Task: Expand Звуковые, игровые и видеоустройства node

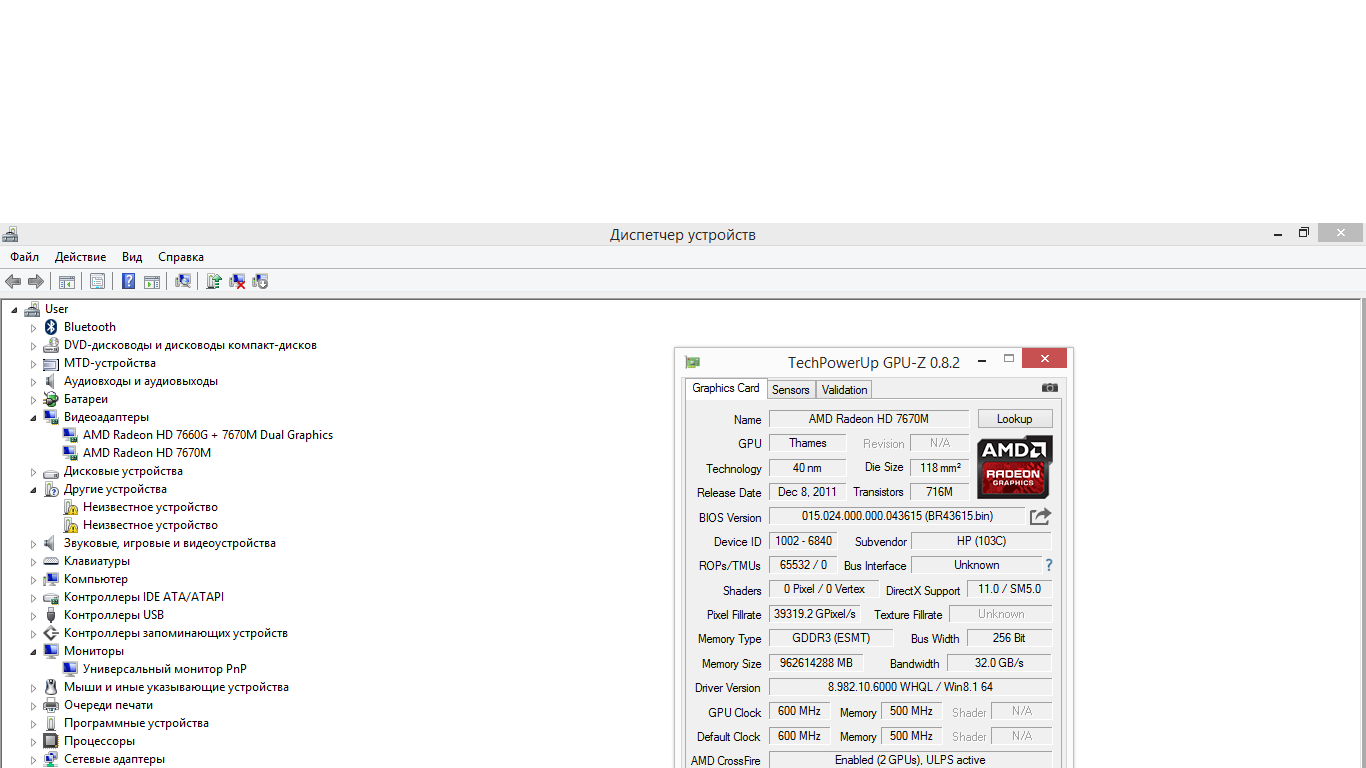Action: click(33, 544)
